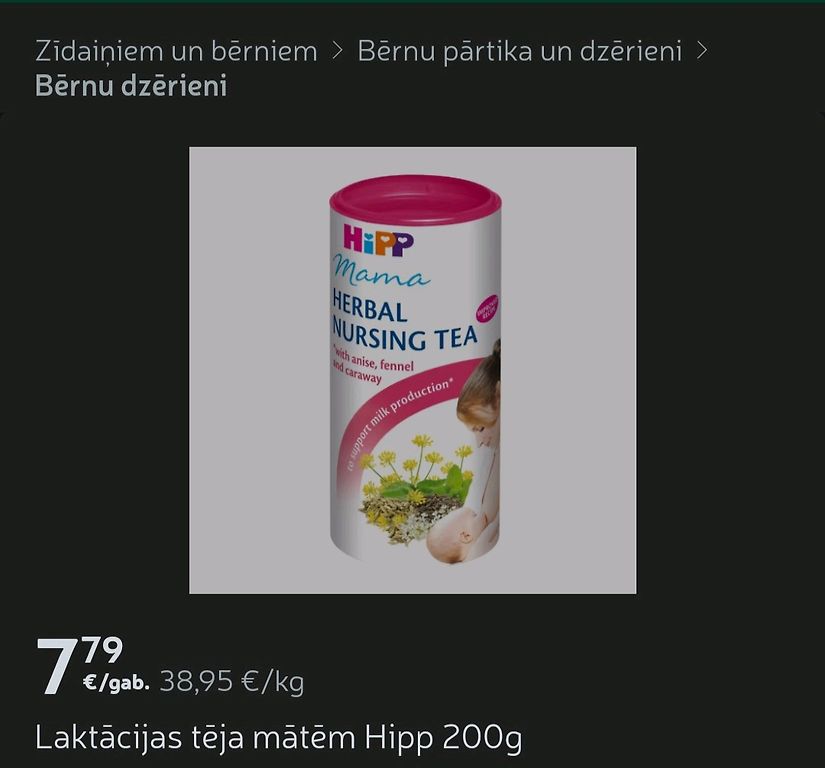
Task: Select the Bērnu dzērieni breadcrumb
Action: (131, 86)
